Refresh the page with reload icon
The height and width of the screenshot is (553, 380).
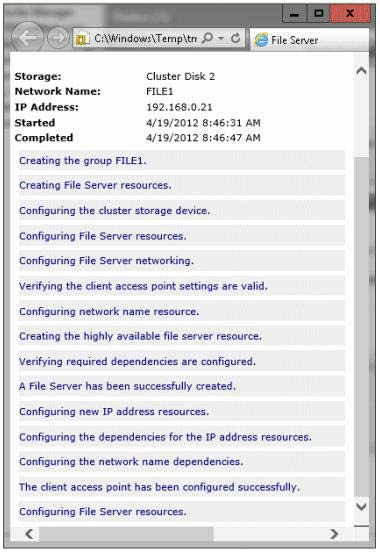tap(235, 38)
